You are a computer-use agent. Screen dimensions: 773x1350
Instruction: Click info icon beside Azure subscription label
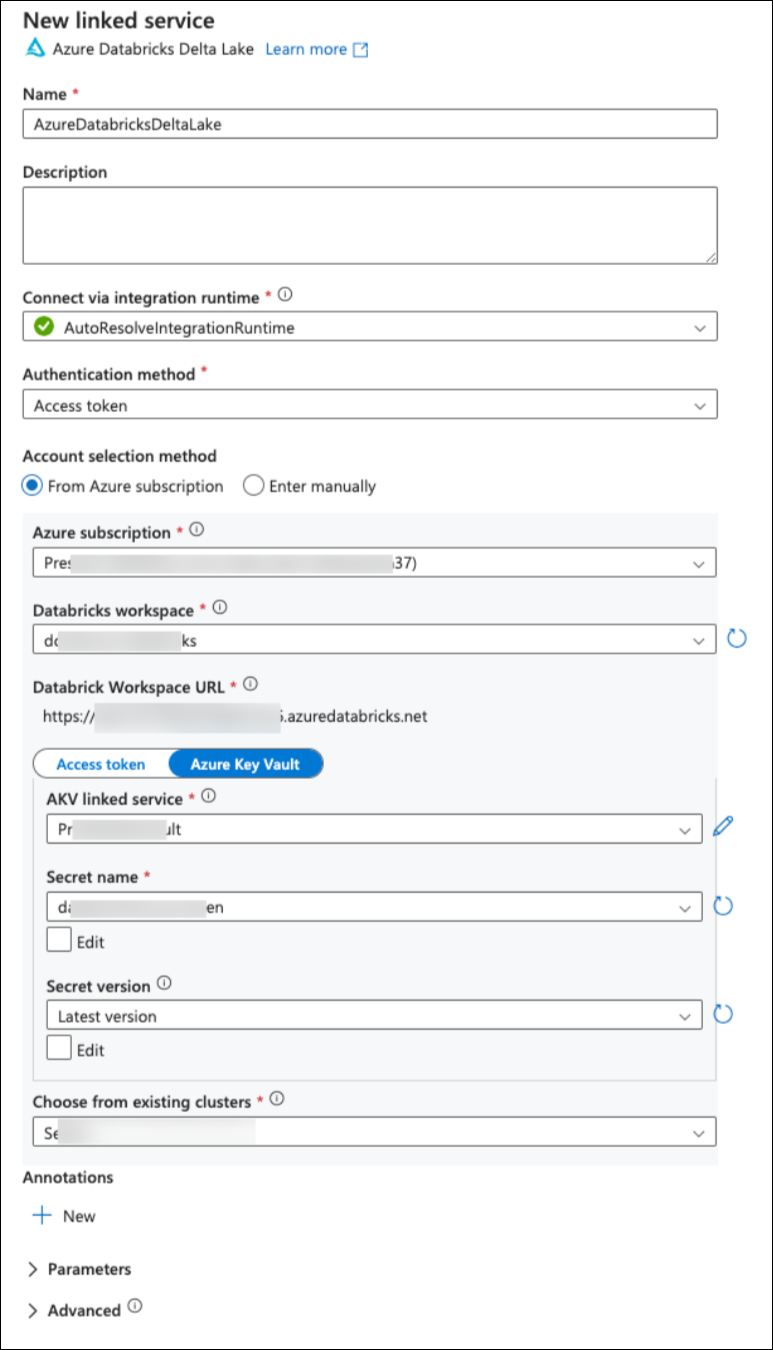[197, 531]
